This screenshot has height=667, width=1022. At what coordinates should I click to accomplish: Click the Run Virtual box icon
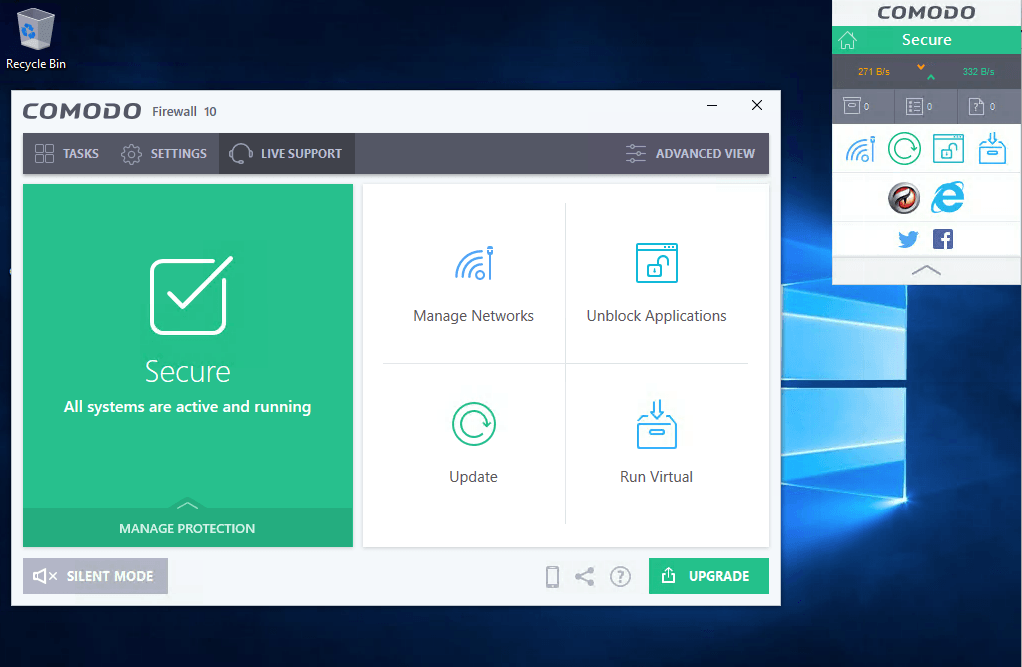[656, 424]
